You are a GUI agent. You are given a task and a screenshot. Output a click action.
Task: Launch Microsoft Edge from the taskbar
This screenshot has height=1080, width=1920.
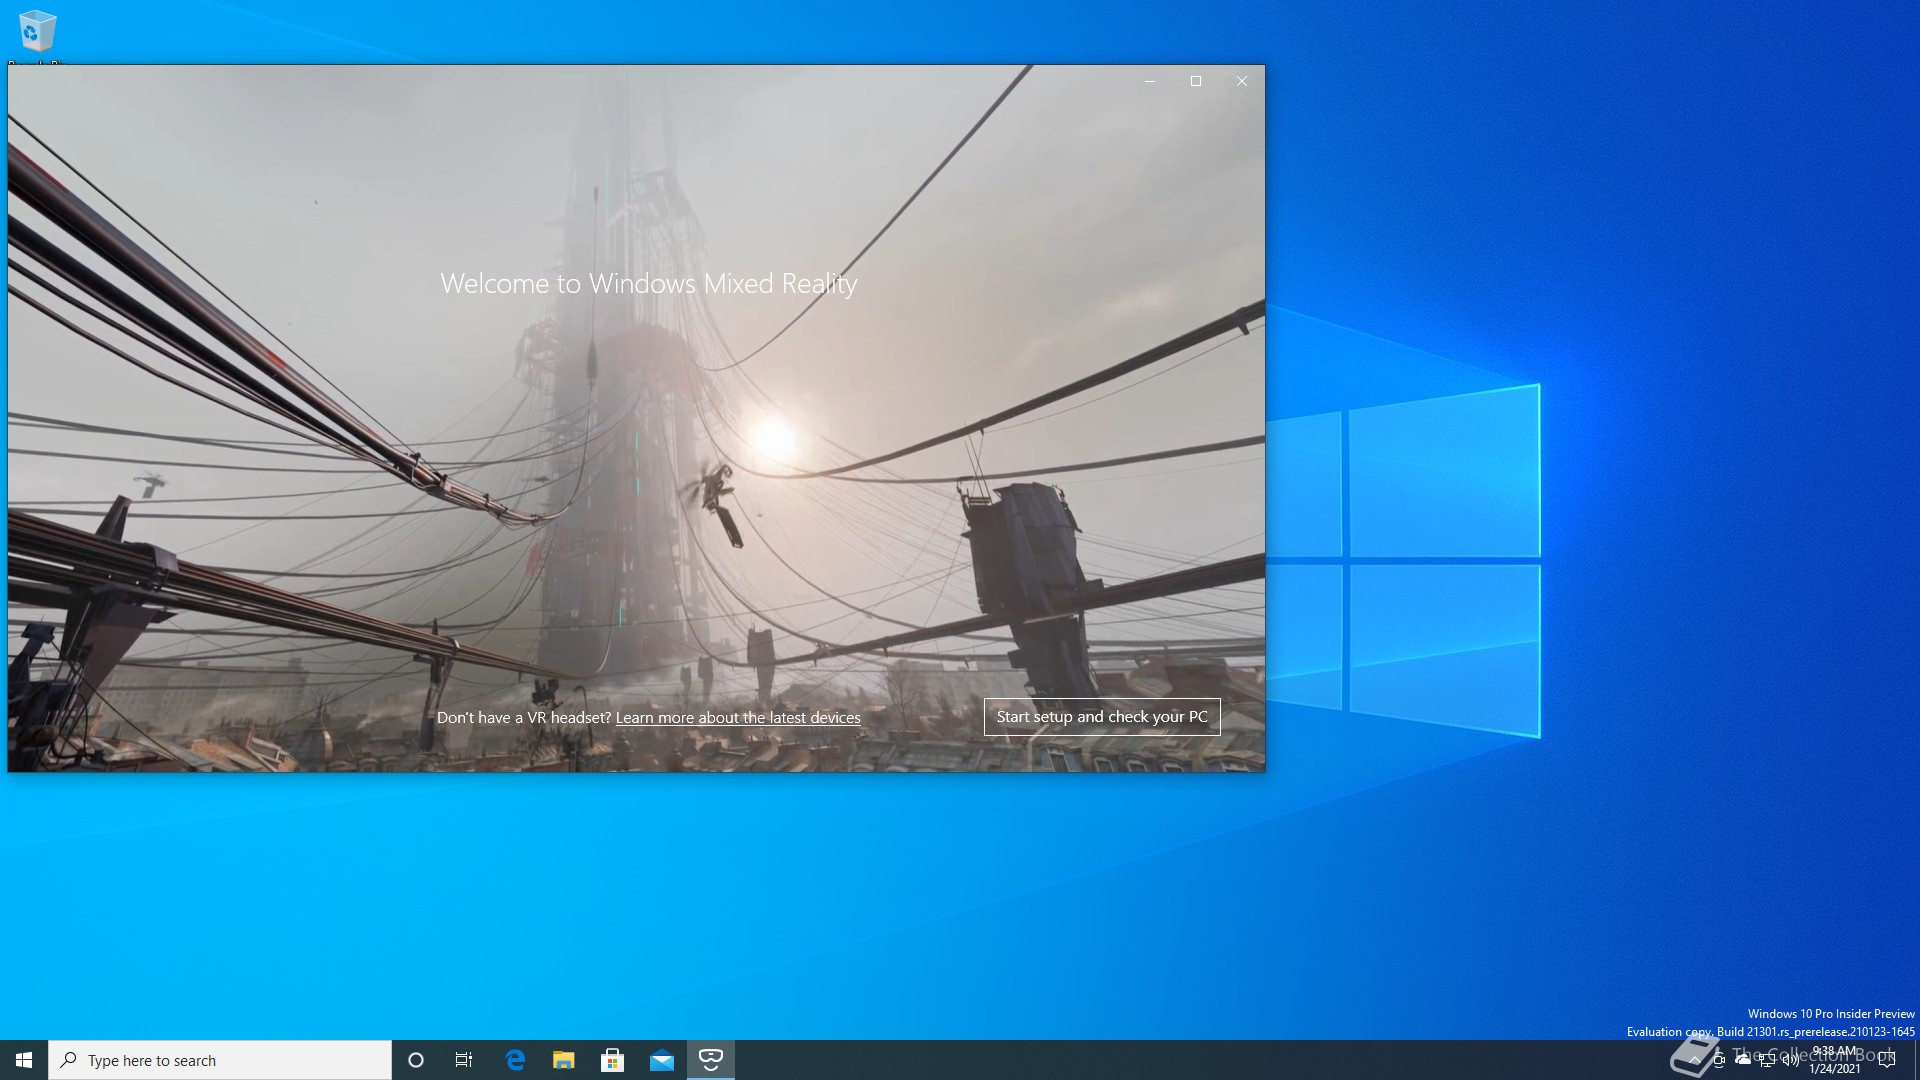[515, 1060]
